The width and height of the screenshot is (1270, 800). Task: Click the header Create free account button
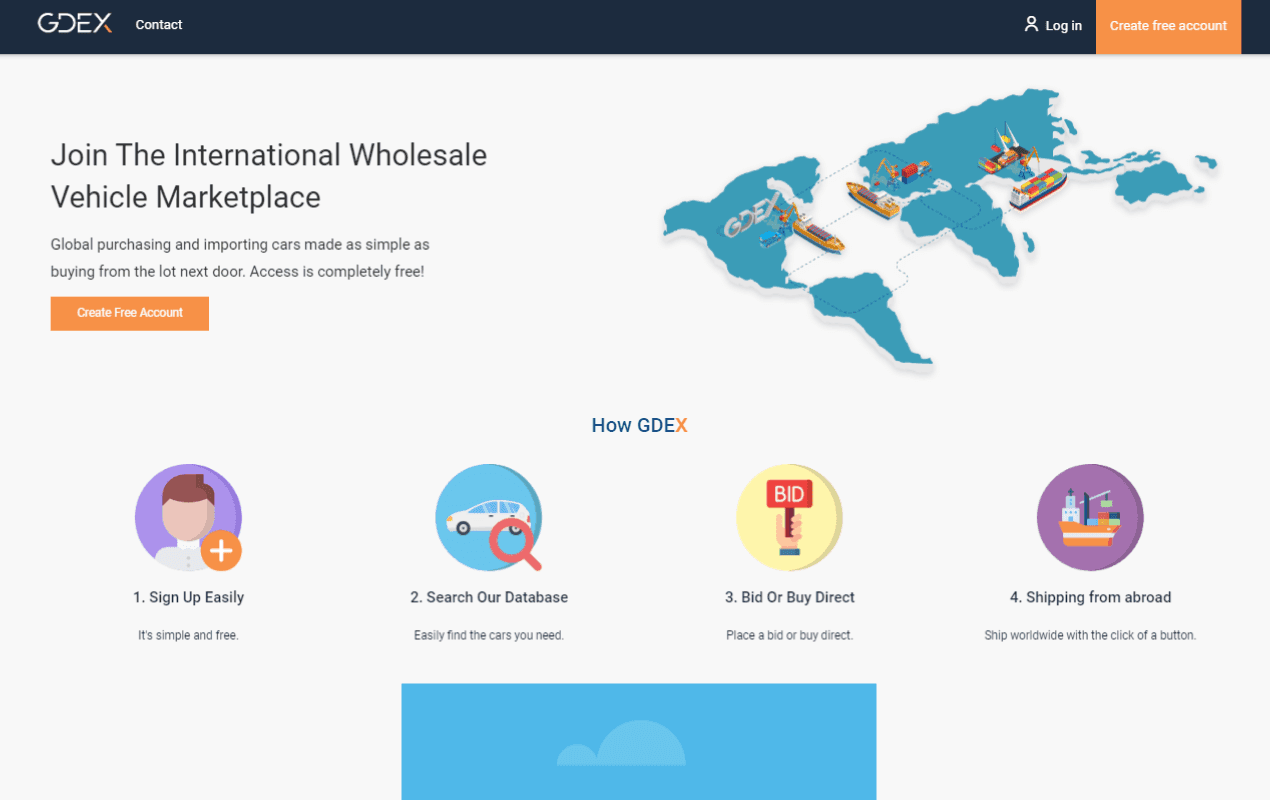(x=1168, y=27)
